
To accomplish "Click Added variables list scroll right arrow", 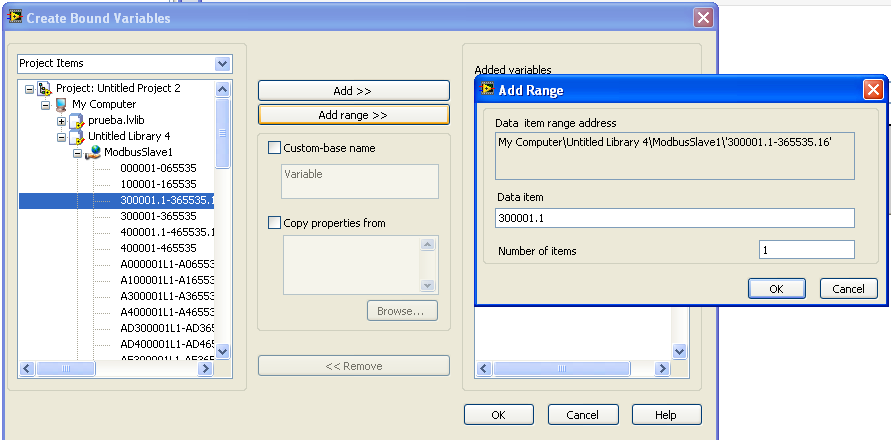I will pos(662,369).
